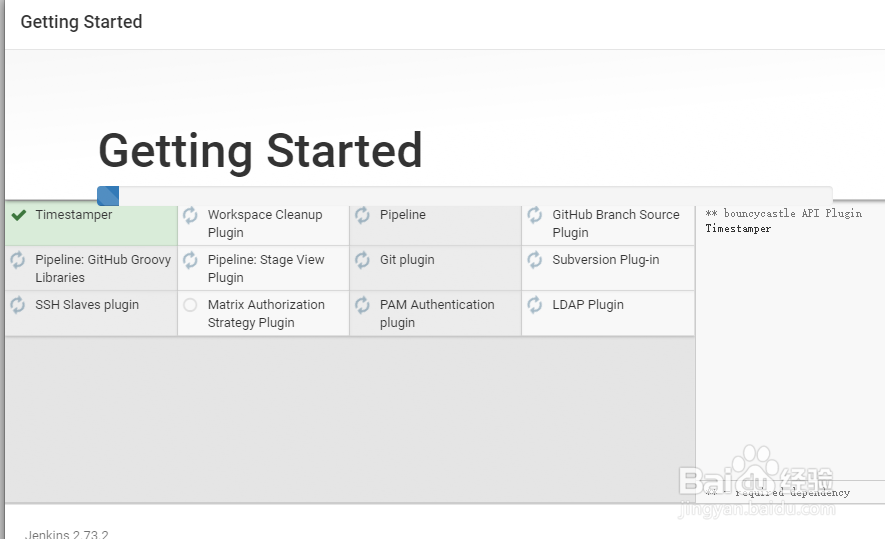The height and width of the screenshot is (539, 885).
Task: Click the spinner icon for SSH Slaves plugin
Action: [x=17, y=305]
